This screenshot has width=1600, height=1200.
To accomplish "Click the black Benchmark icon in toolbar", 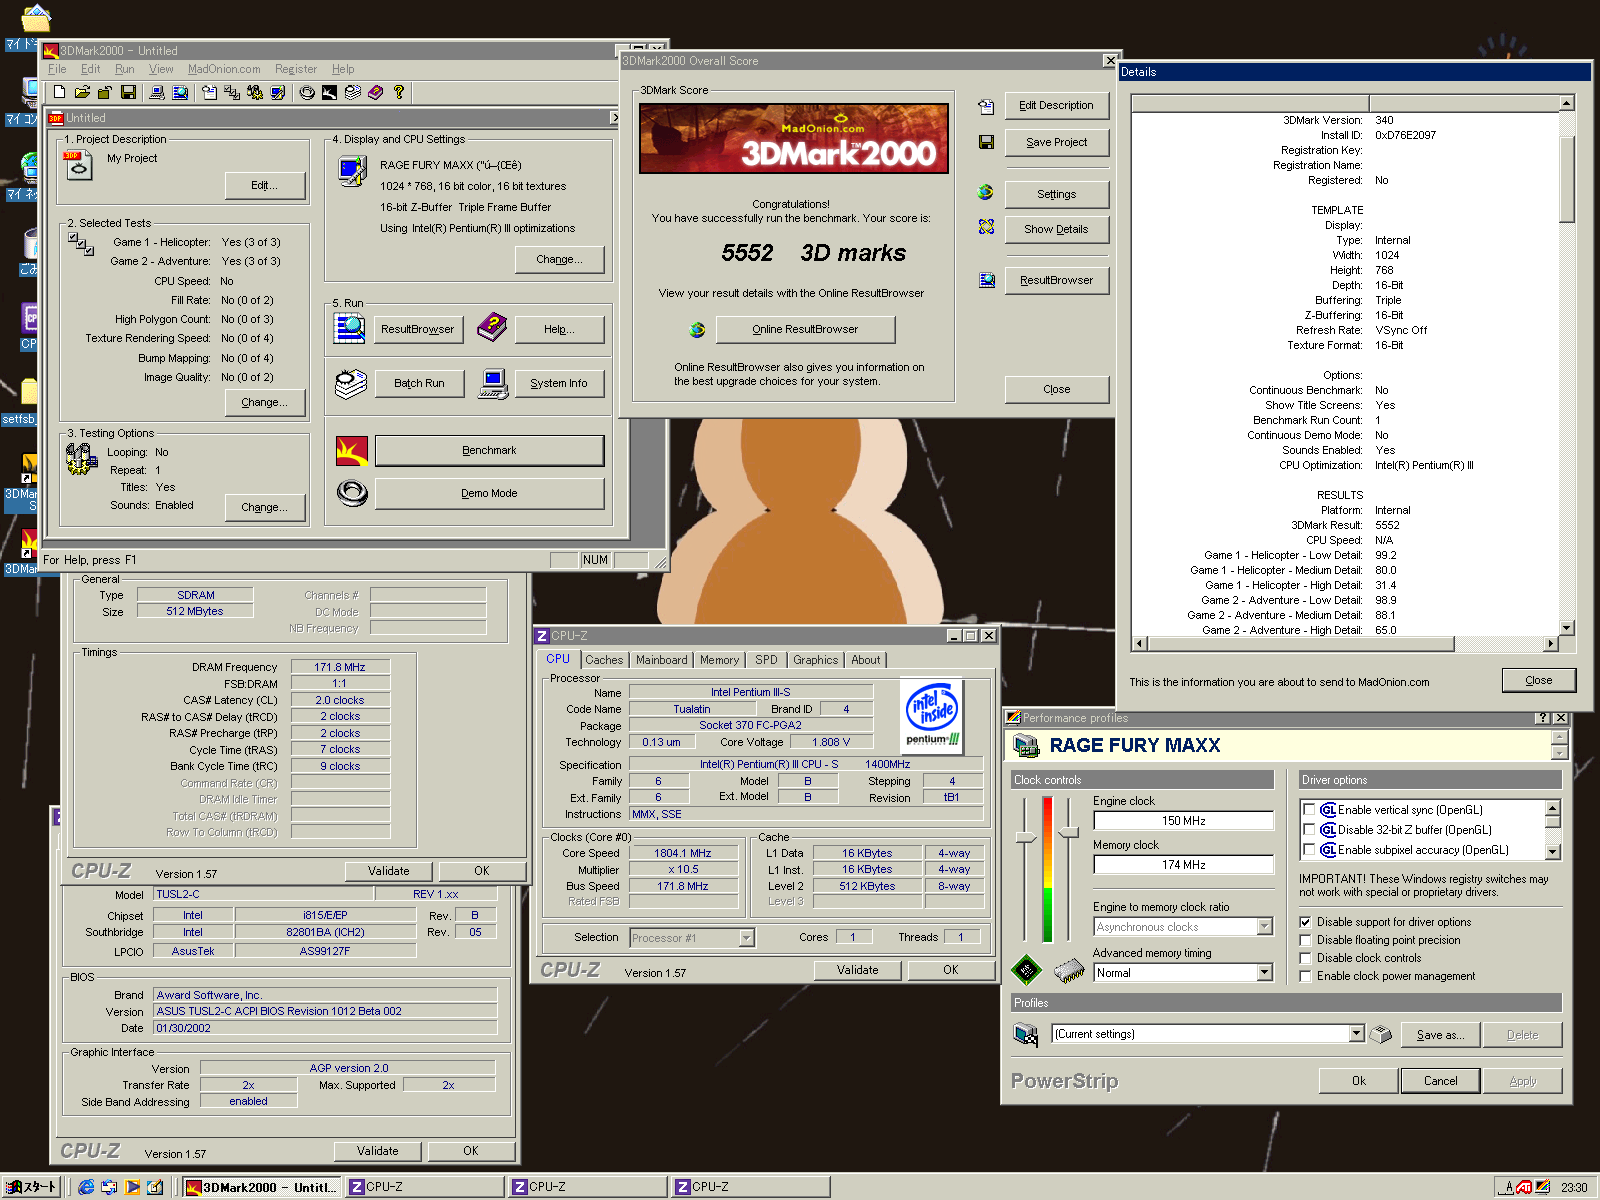I will 329,92.
